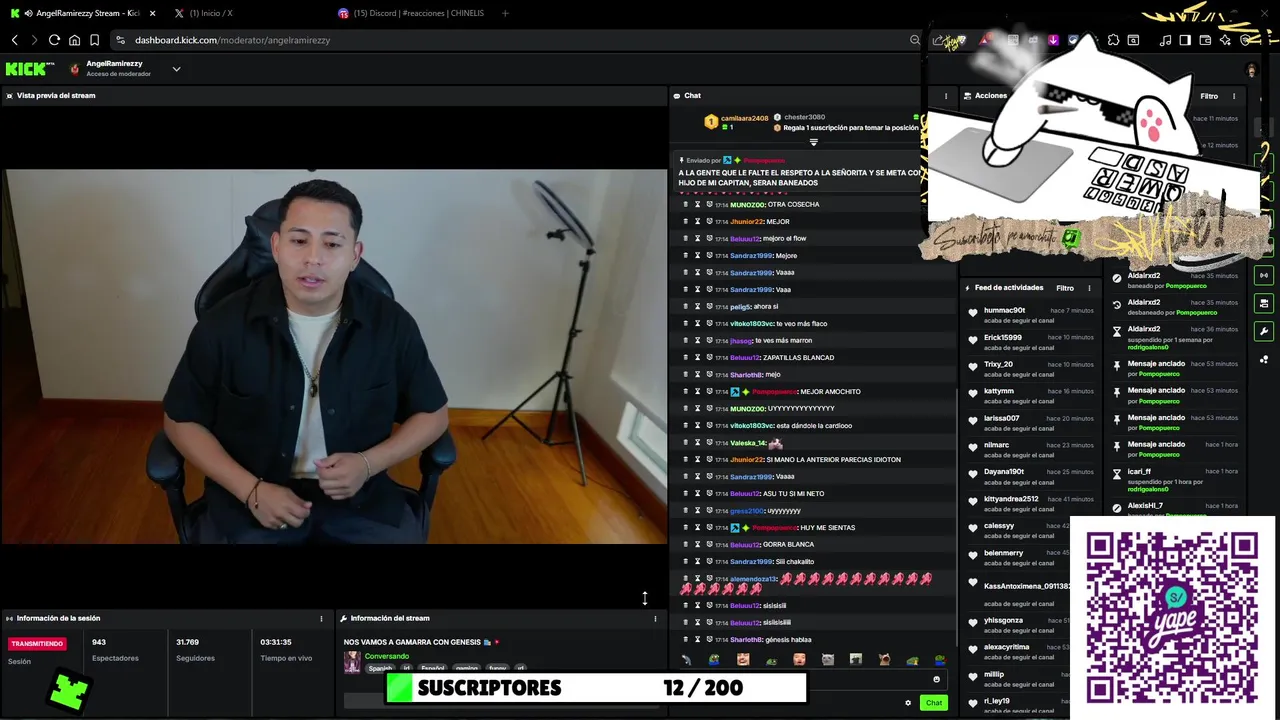Click the site info icon in address bar

coord(120,40)
